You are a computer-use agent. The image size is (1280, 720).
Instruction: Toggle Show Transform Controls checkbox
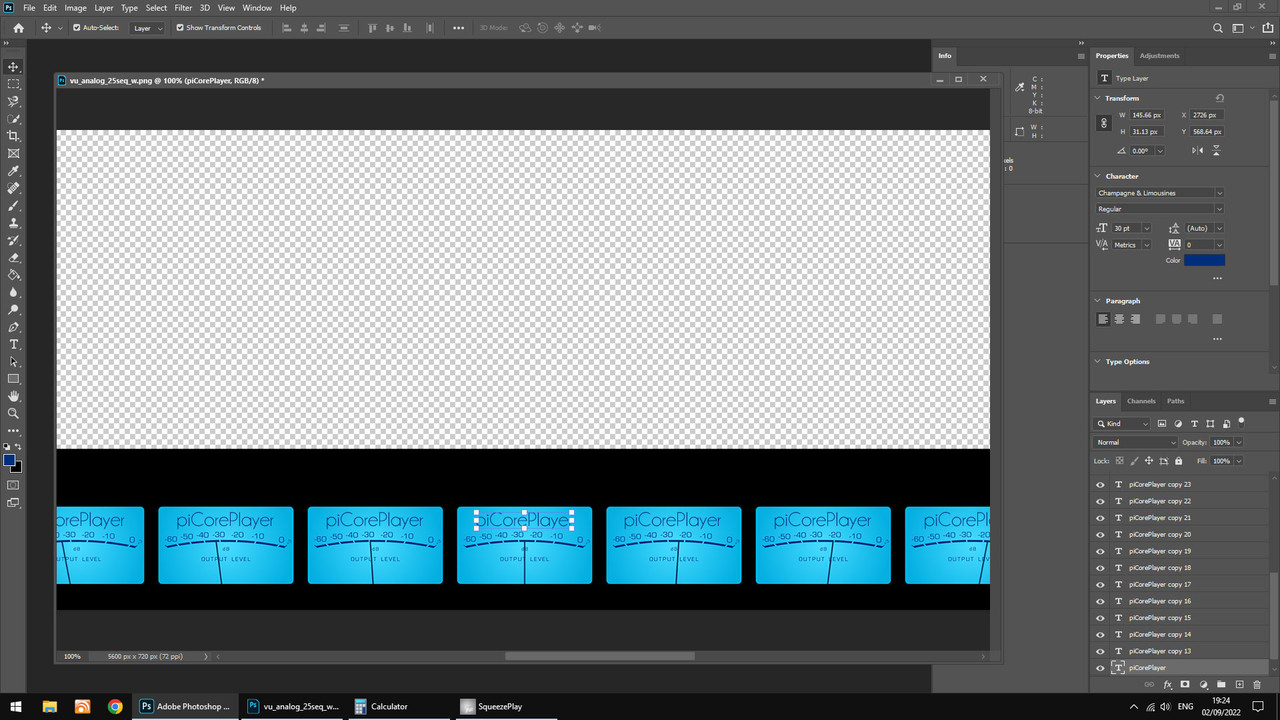pos(180,28)
